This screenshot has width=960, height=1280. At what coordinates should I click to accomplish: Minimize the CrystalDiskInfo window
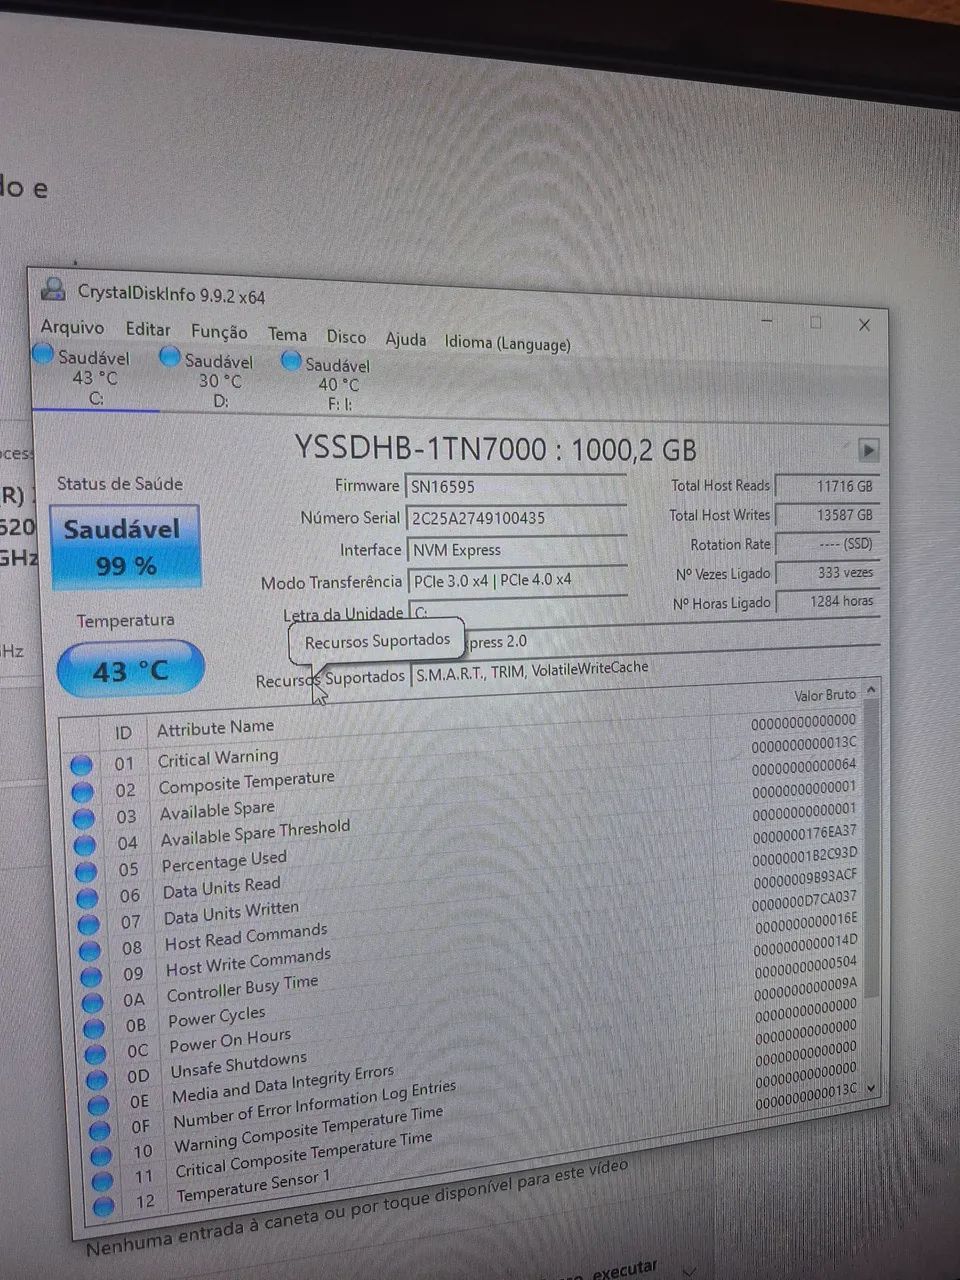768,320
